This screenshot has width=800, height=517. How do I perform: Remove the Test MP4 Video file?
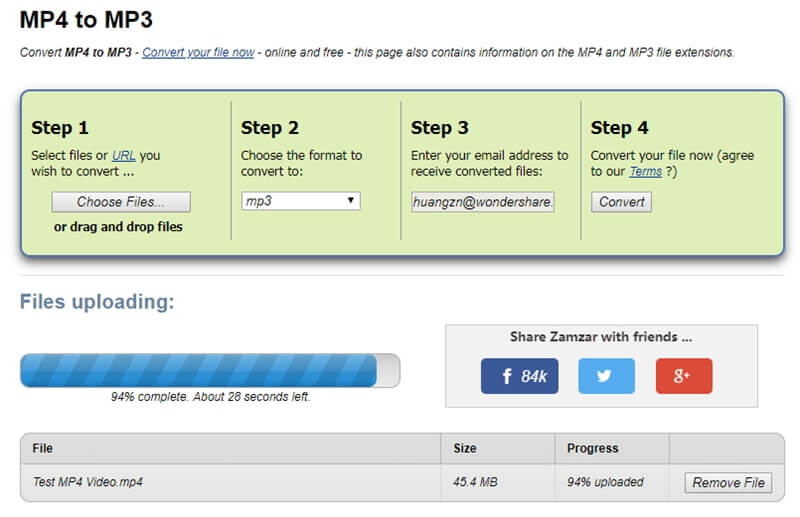tap(729, 483)
